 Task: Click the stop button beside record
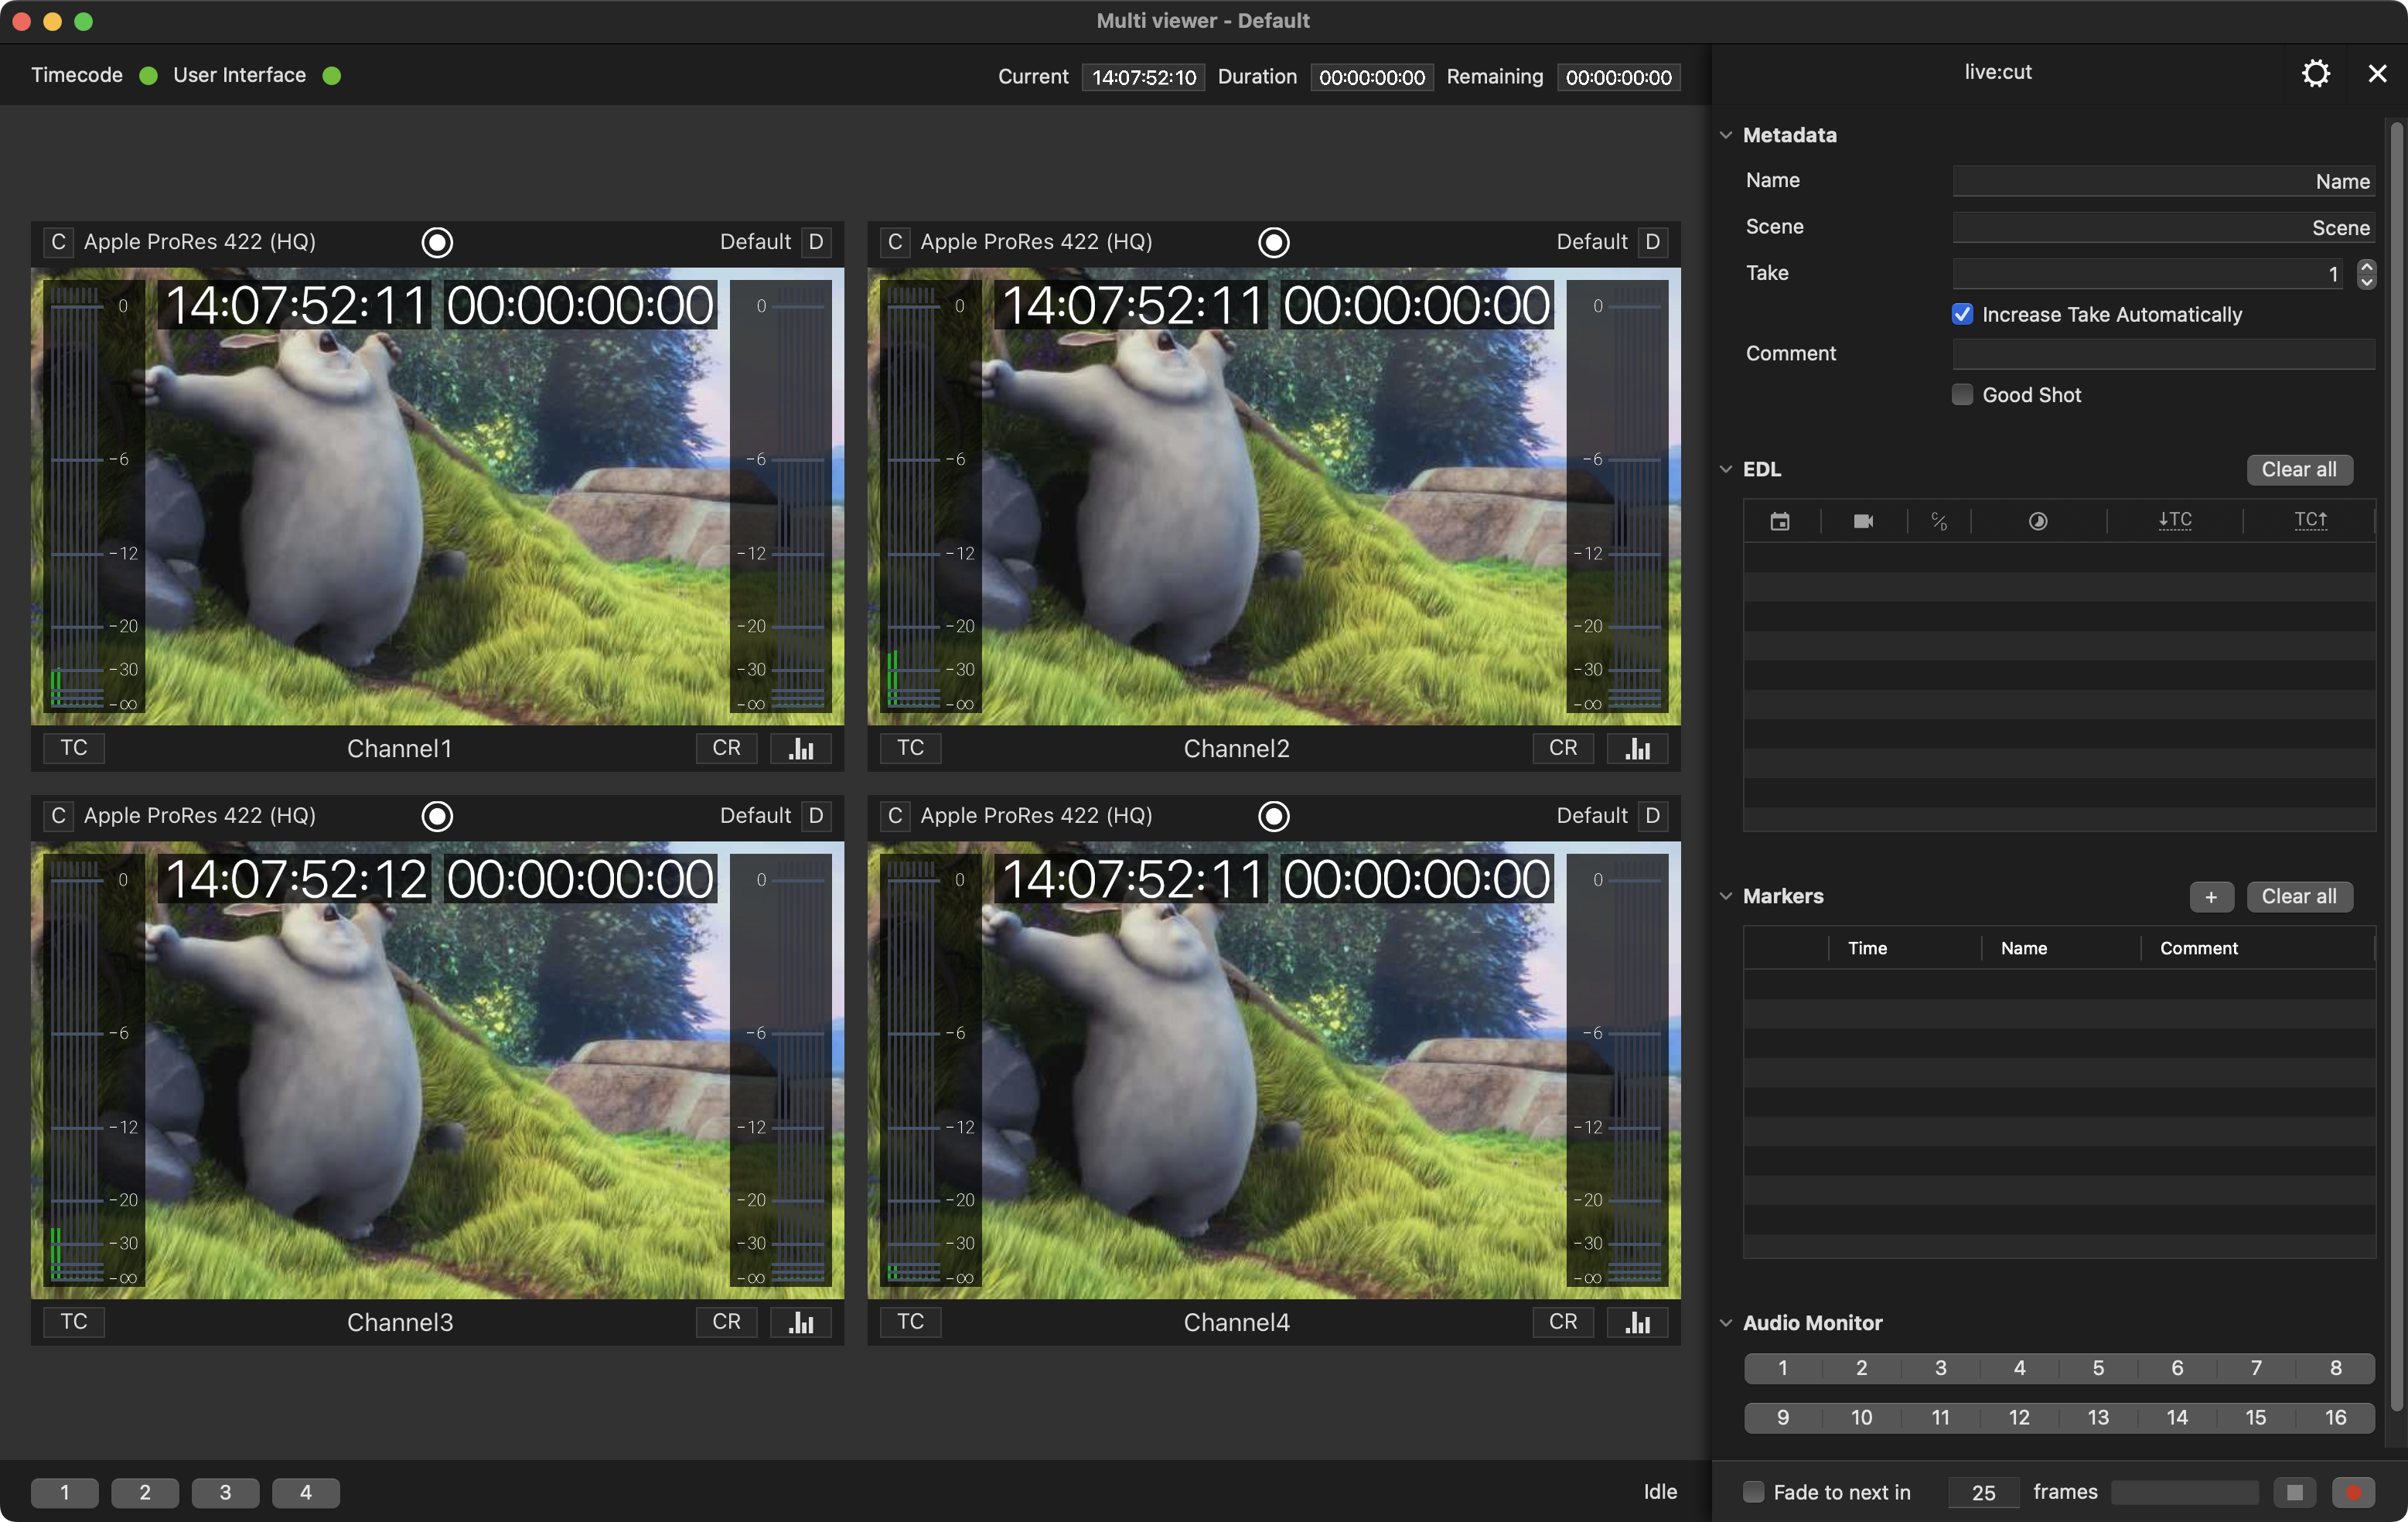click(2294, 1492)
